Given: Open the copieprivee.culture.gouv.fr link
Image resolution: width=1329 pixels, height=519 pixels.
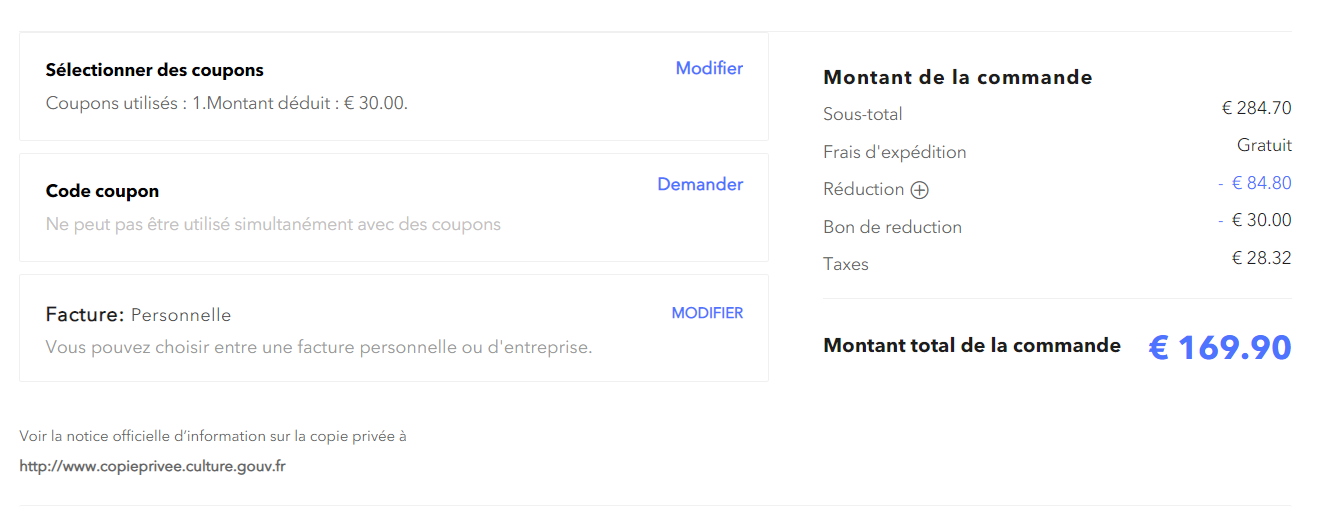Looking at the screenshot, I should 152,466.
